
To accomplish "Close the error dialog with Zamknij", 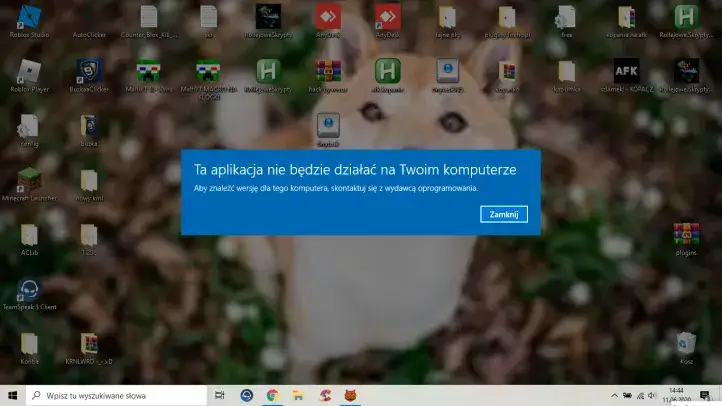I will point(504,215).
